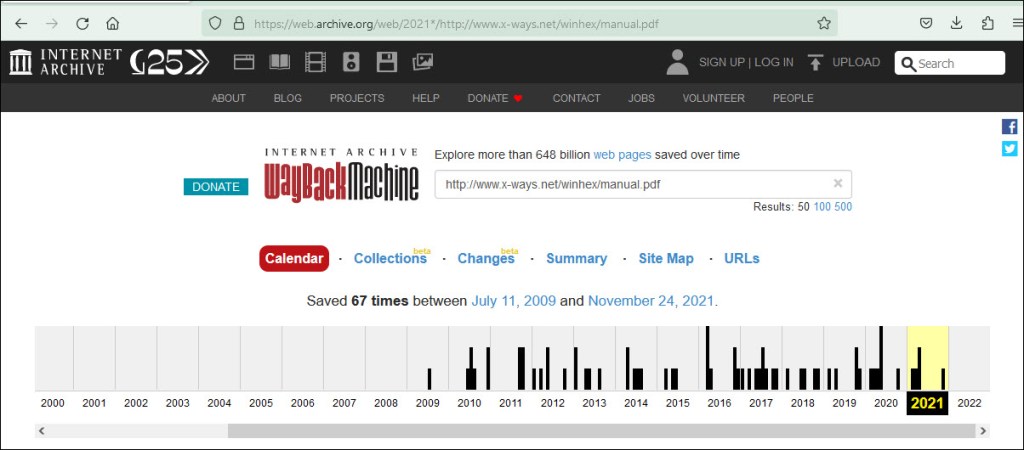1024x450 pixels.
Task: Click the UPLOAD link
Action: tap(856, 62)
